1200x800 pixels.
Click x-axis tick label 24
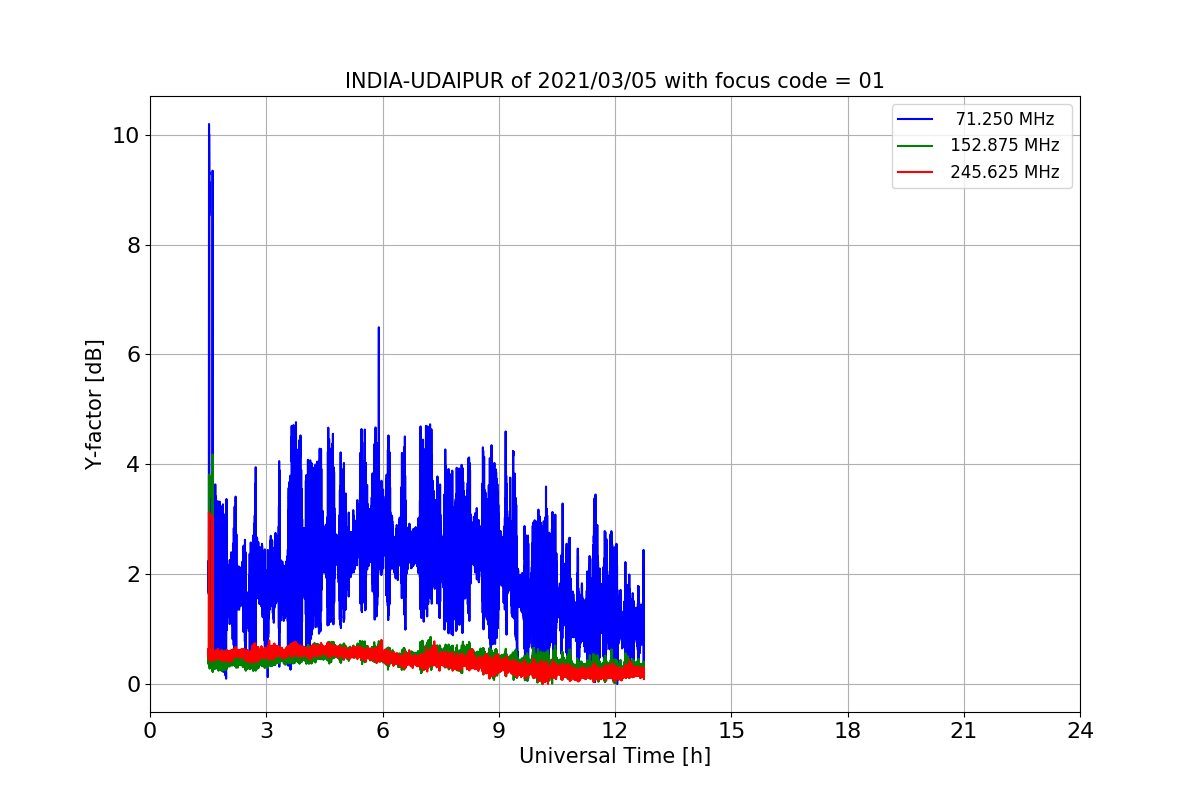pyautogui.click(x=1080, y=731)
